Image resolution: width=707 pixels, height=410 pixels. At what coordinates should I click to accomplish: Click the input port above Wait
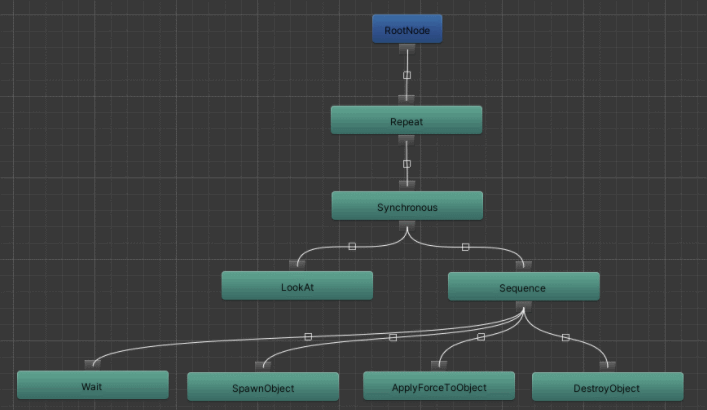92,365
